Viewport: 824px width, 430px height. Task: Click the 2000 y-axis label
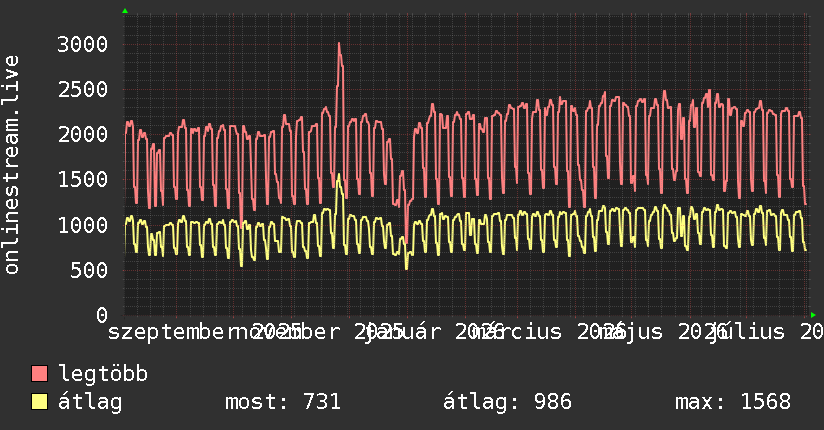pos(83,135)
